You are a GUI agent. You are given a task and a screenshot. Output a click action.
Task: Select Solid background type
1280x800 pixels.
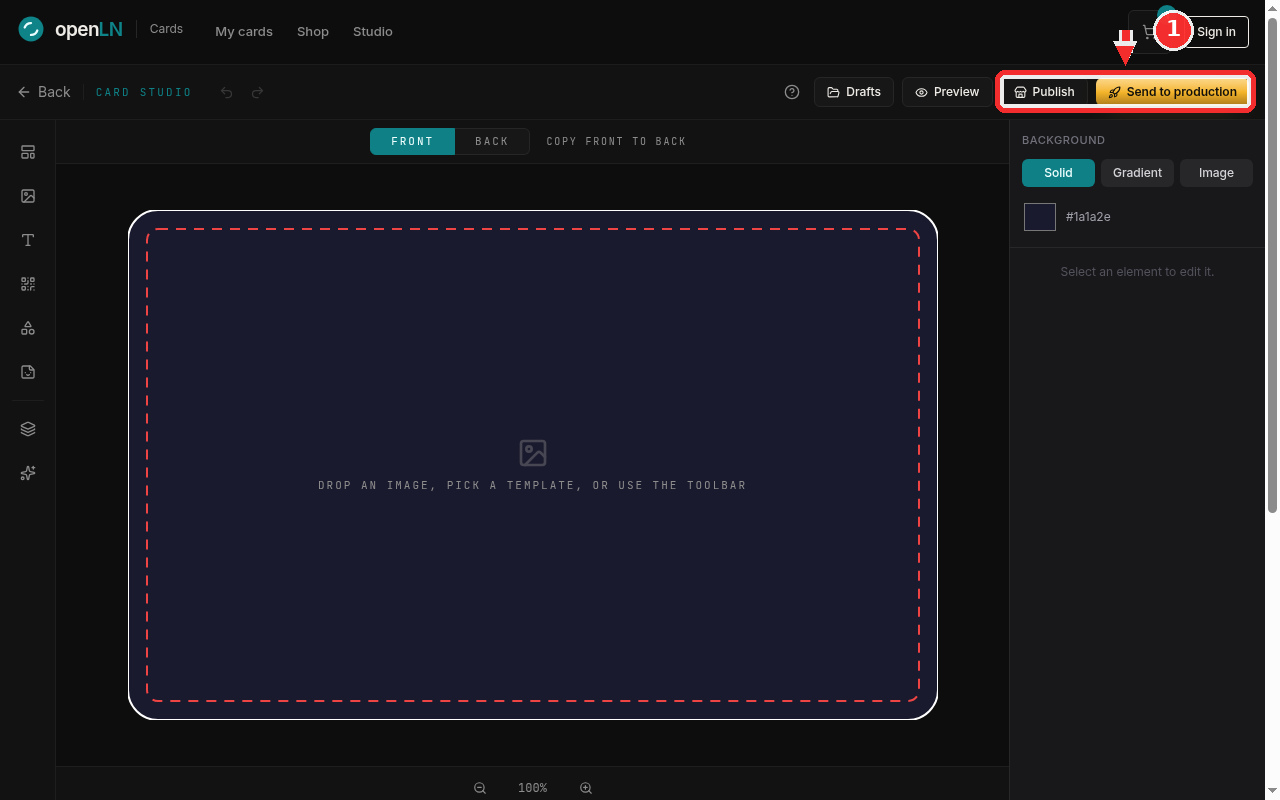tap(1058, 173)
